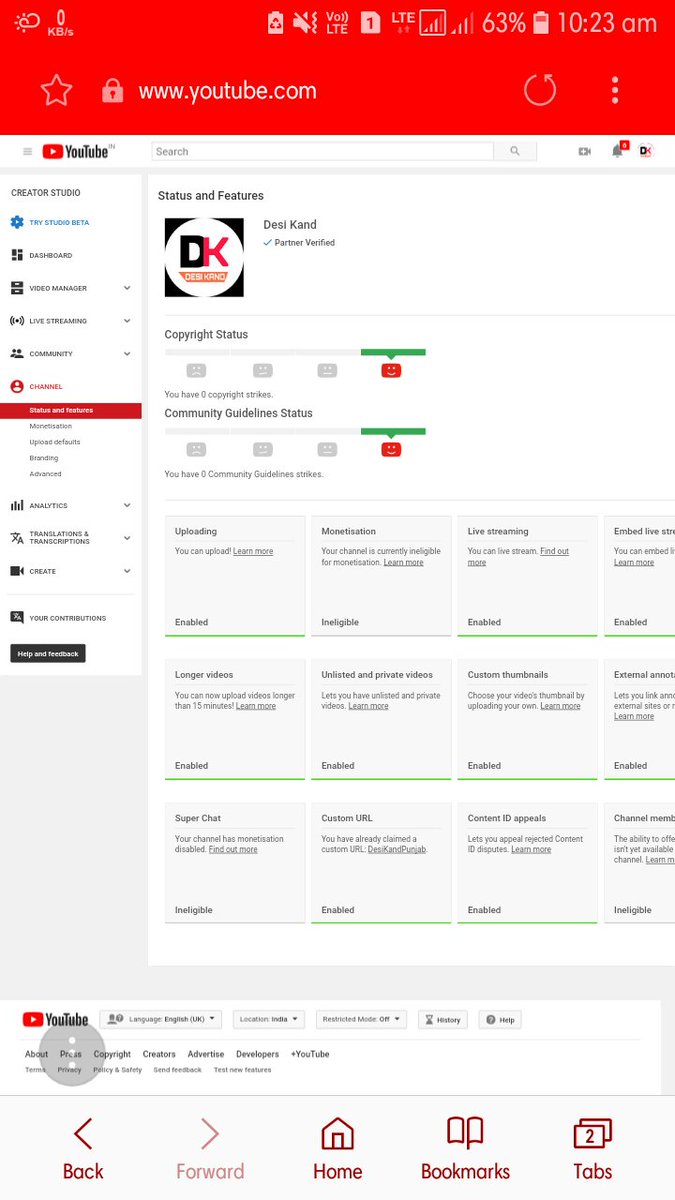Click the Video Manager icon

17,288
